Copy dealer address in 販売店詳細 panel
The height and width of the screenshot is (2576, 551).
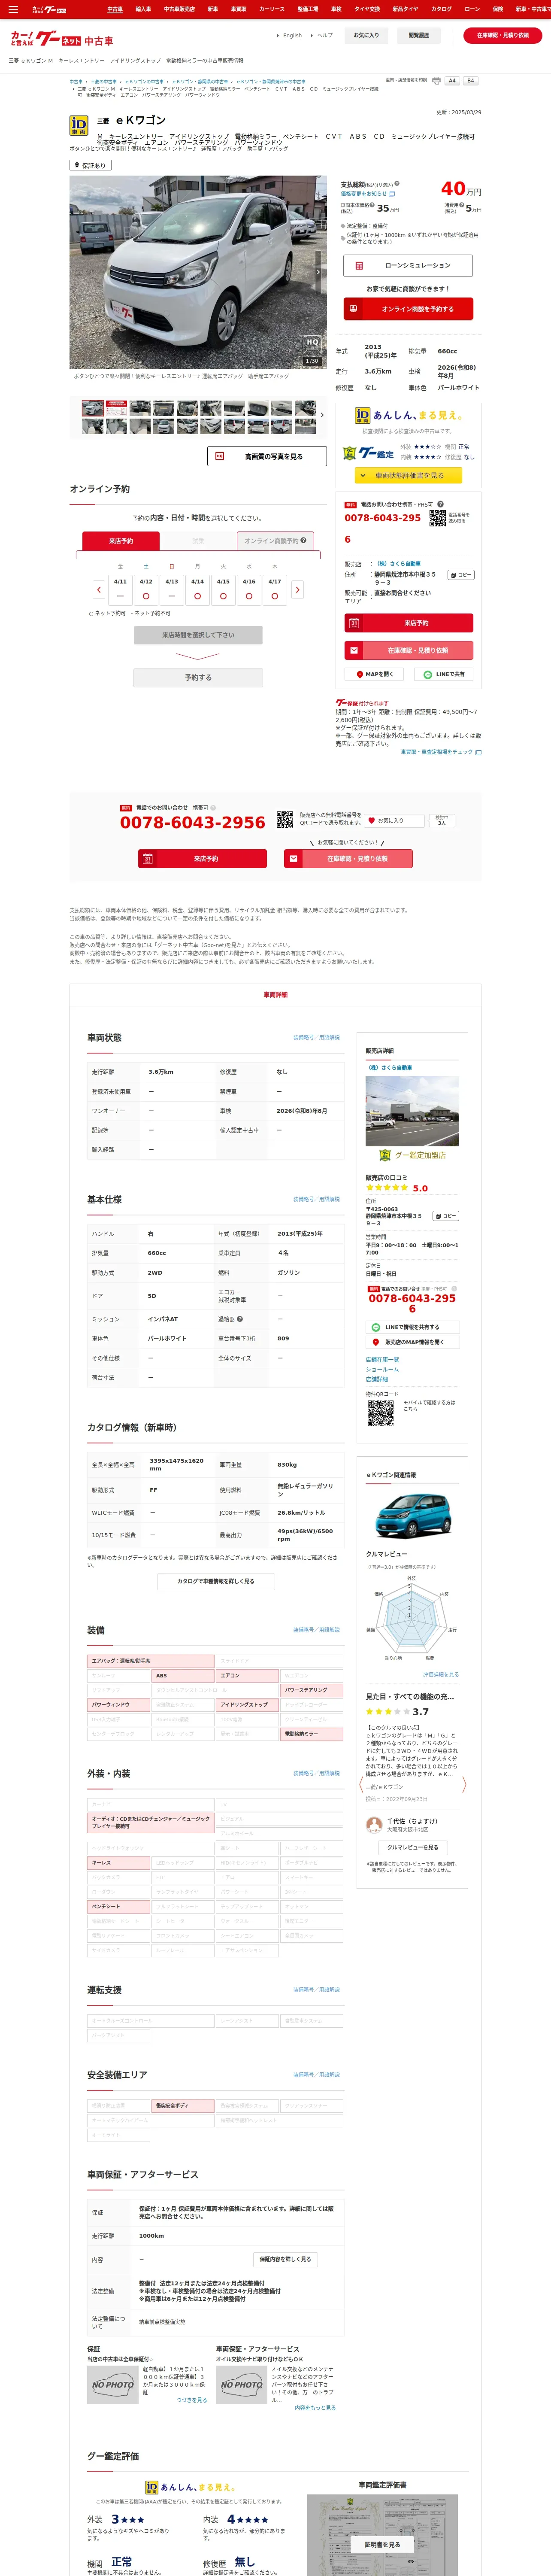[x=445, y=1216]
